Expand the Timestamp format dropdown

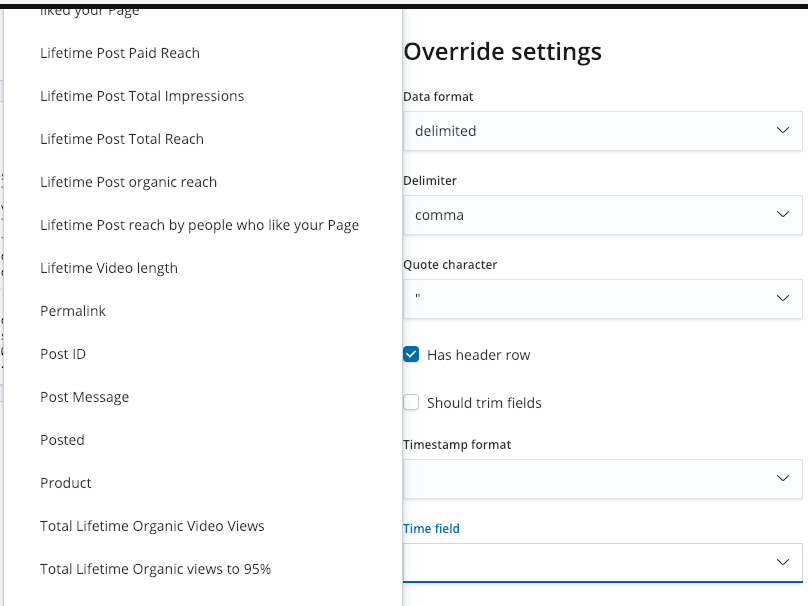click(603, 478)
